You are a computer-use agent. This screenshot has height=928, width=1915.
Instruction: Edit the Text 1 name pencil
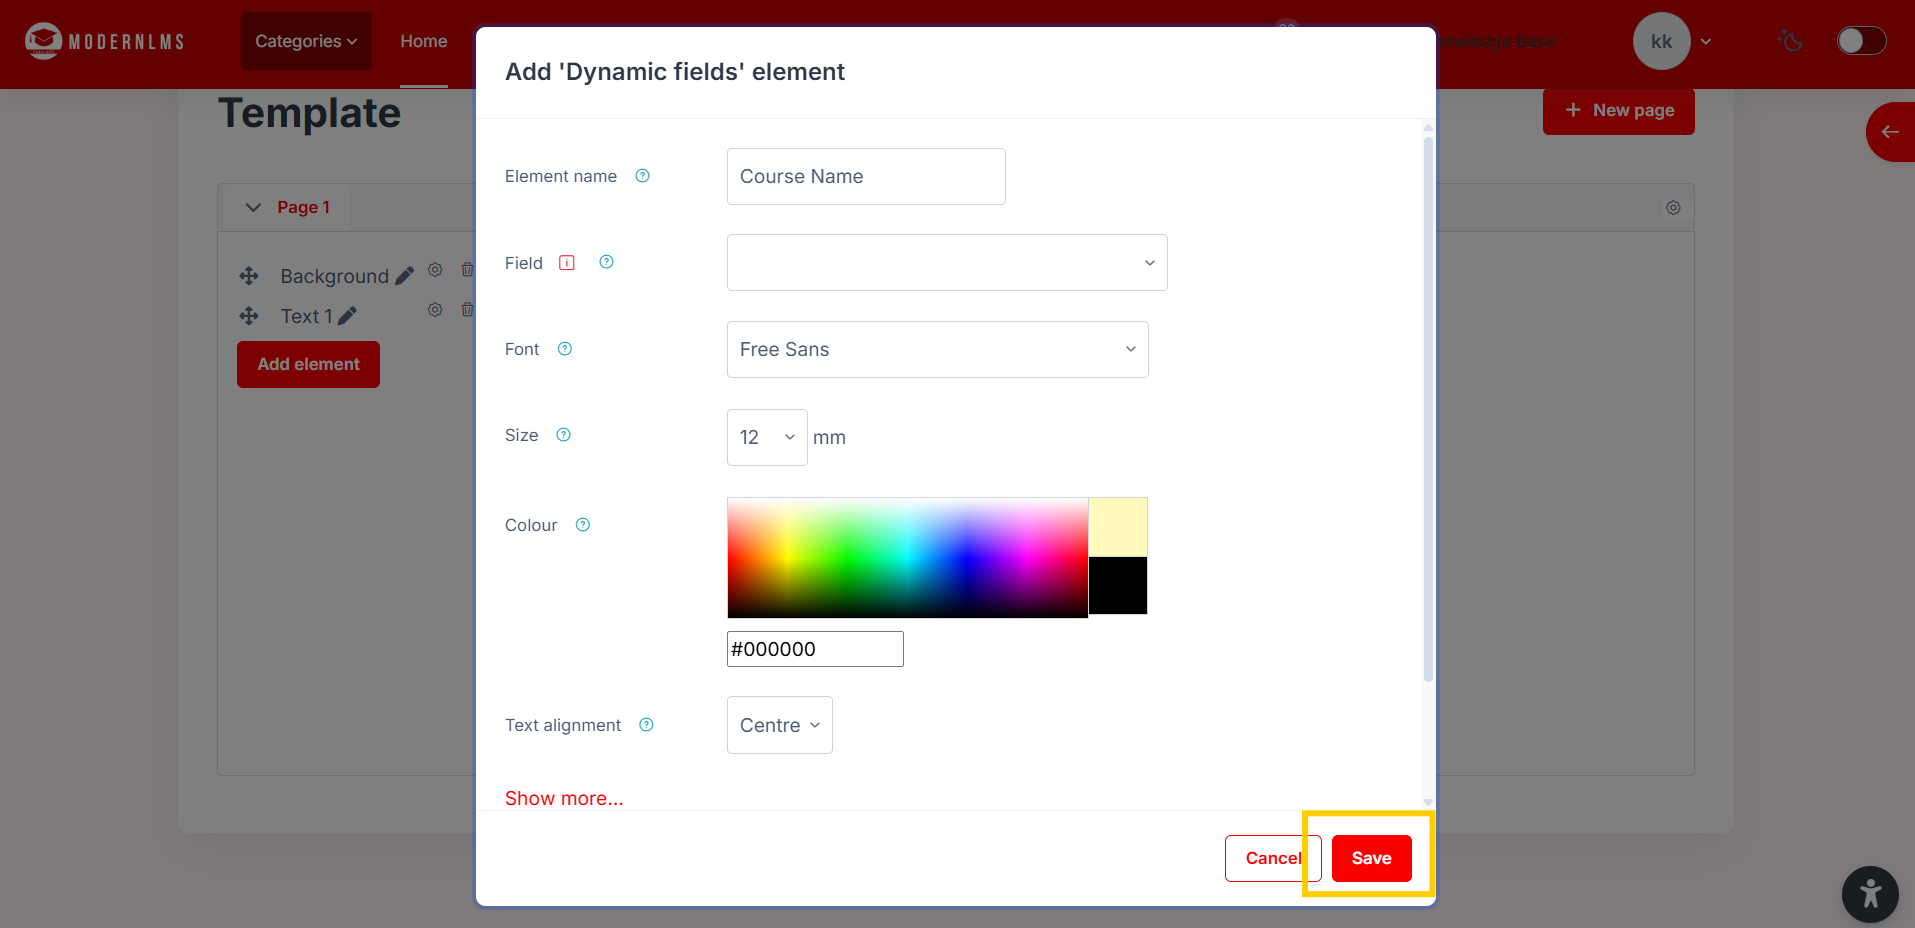pos(347,316)
